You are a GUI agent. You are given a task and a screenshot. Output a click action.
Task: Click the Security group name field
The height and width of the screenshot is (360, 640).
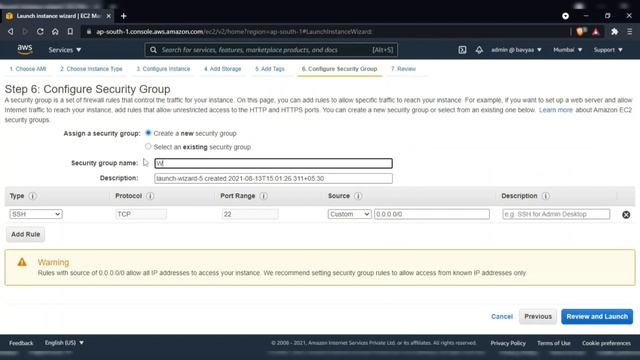[x=273, y=163]
